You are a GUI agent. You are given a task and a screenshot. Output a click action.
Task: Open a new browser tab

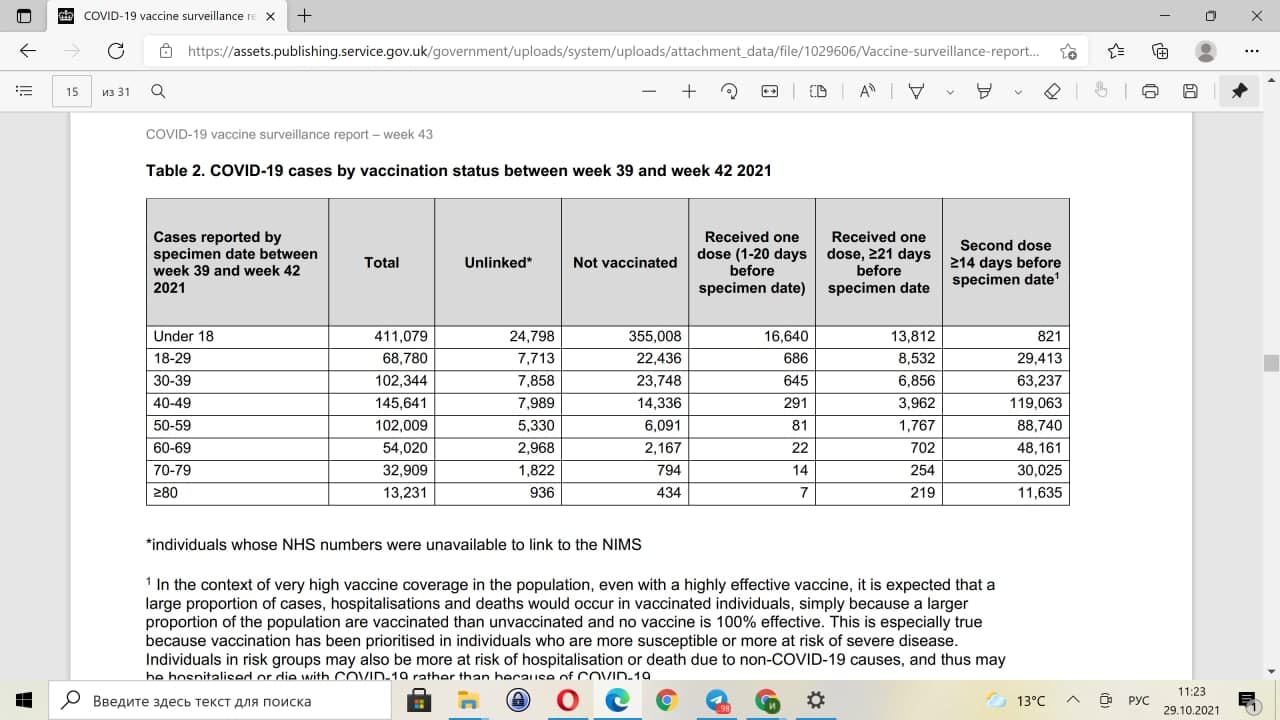tap(305, 16)
